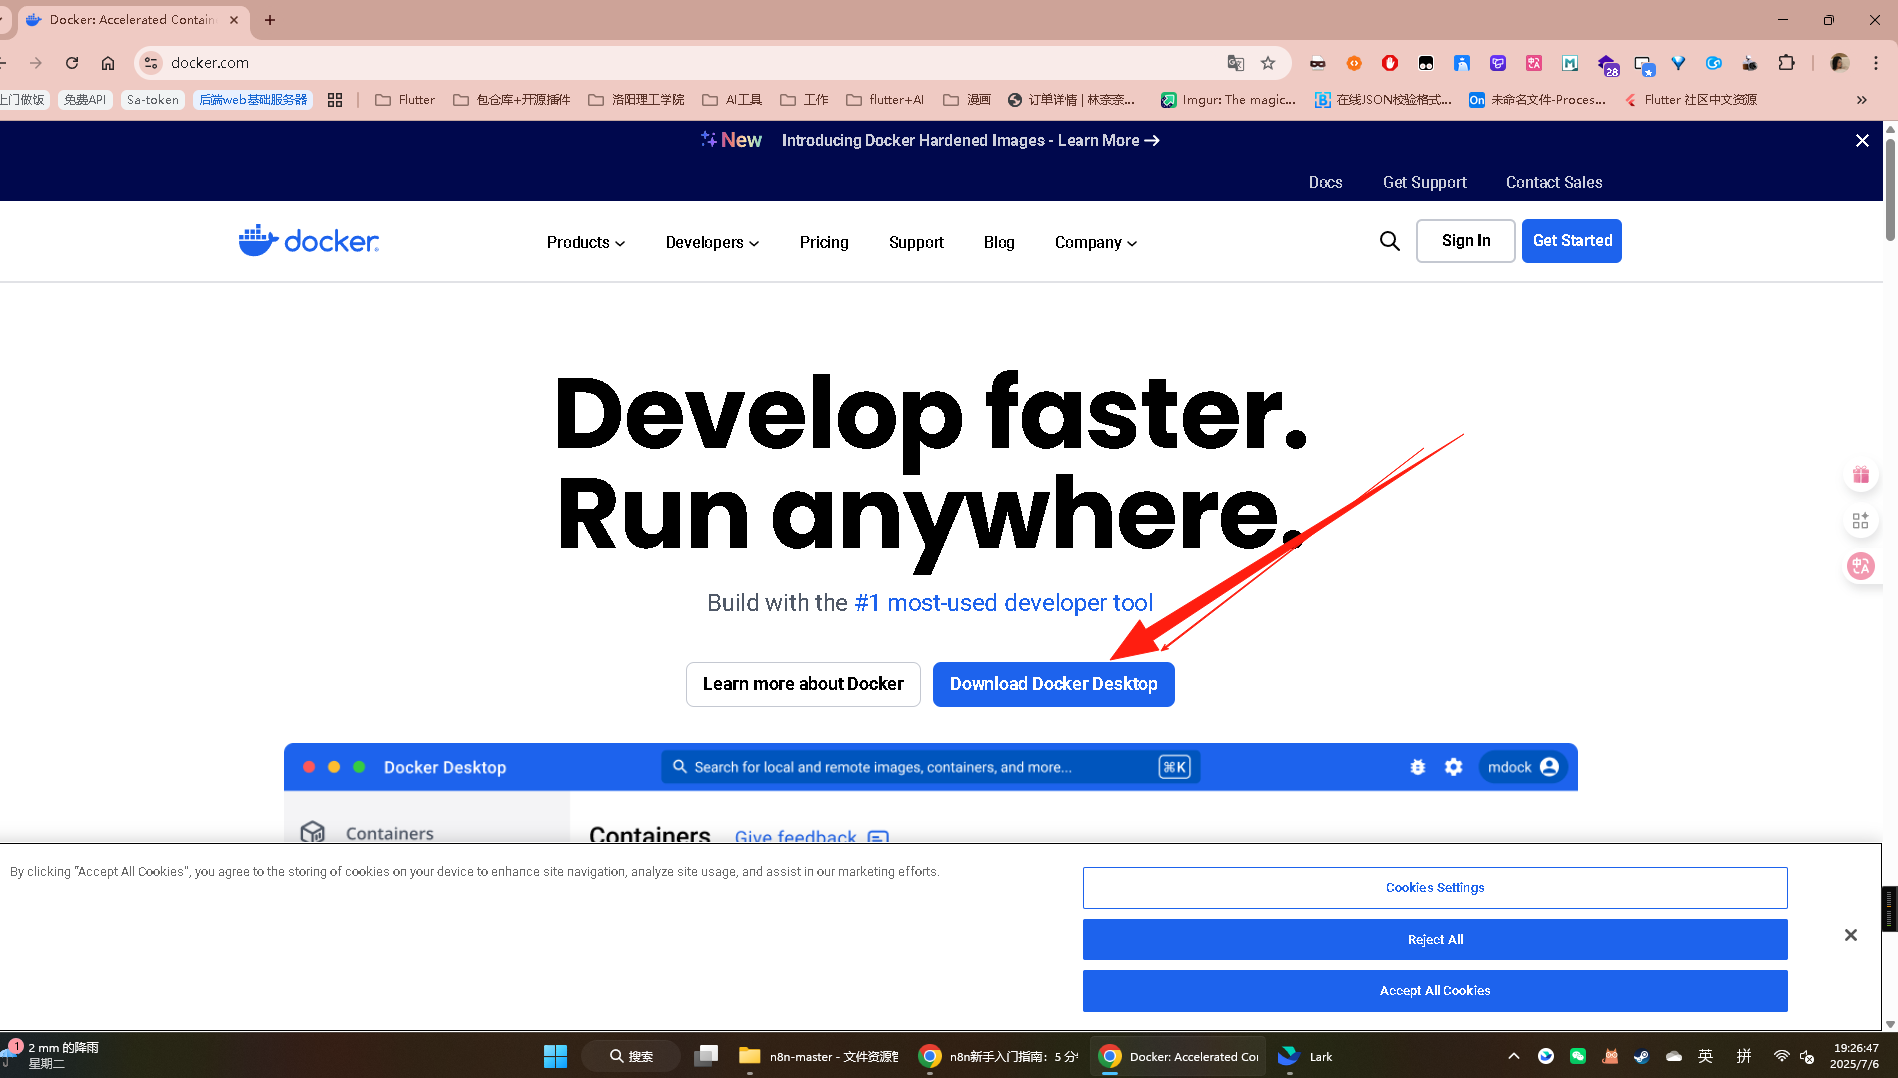Click the pink gift icon on right sidebar
The width and height of the screenshot is (1898, 1078).
pos(1860,475)
